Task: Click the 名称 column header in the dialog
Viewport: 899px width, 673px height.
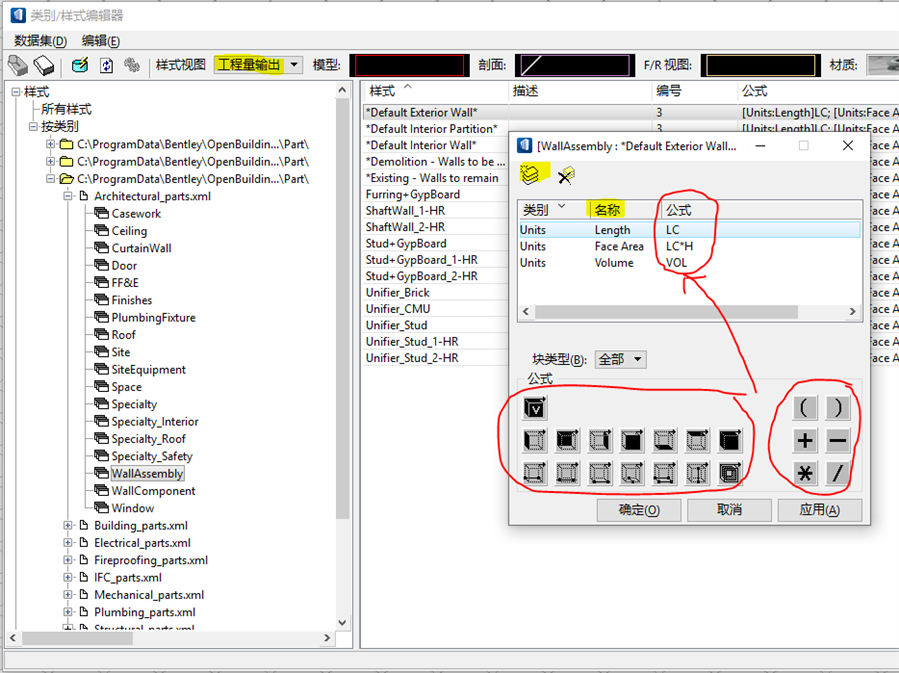Action: click(x=625, y=210)
